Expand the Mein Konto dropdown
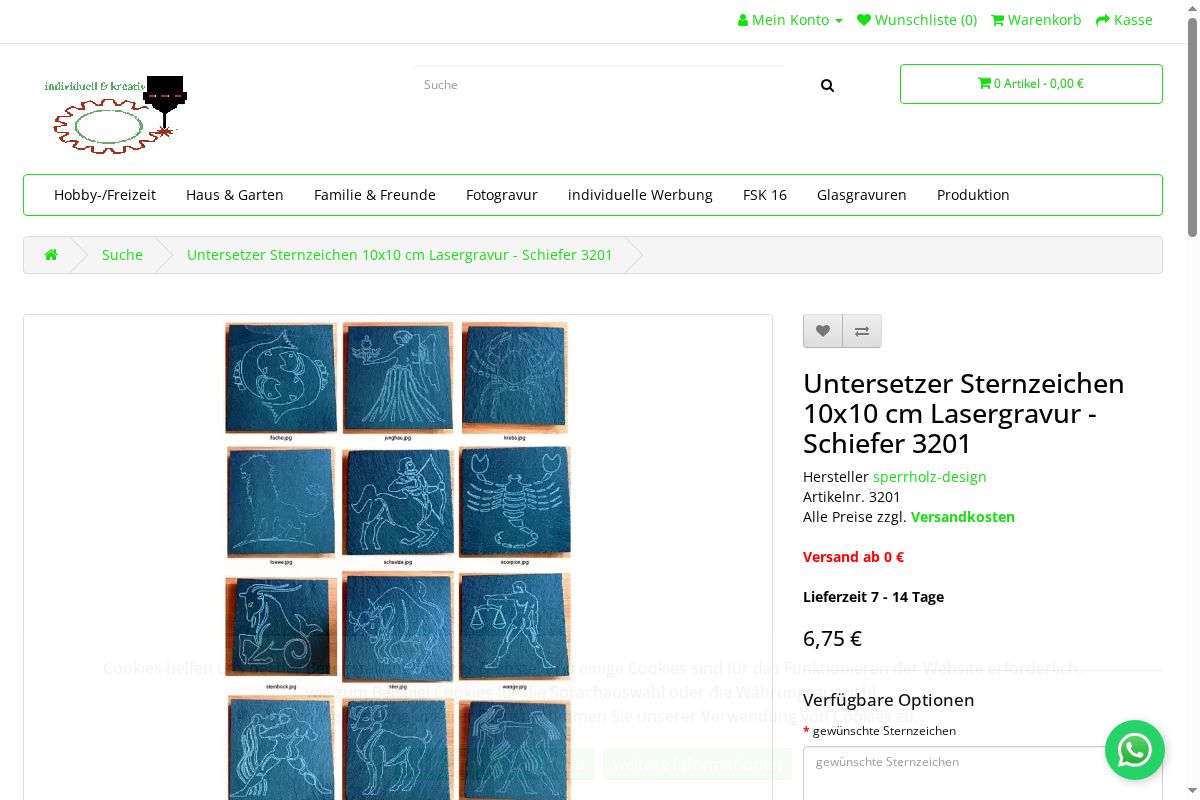The width and height of the screenshot is (1200, 800). 790,20
